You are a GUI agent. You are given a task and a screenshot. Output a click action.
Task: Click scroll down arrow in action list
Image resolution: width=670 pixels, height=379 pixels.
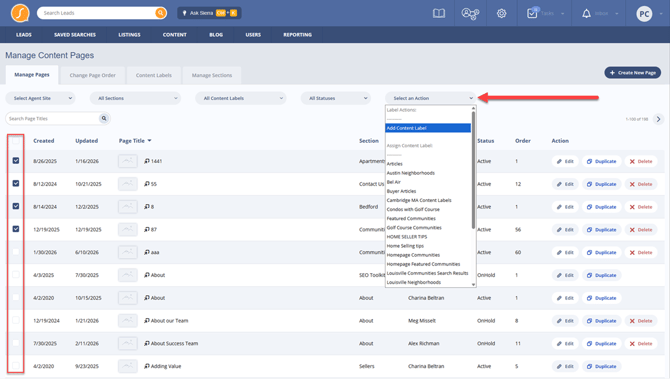click(x=473, y=284)
